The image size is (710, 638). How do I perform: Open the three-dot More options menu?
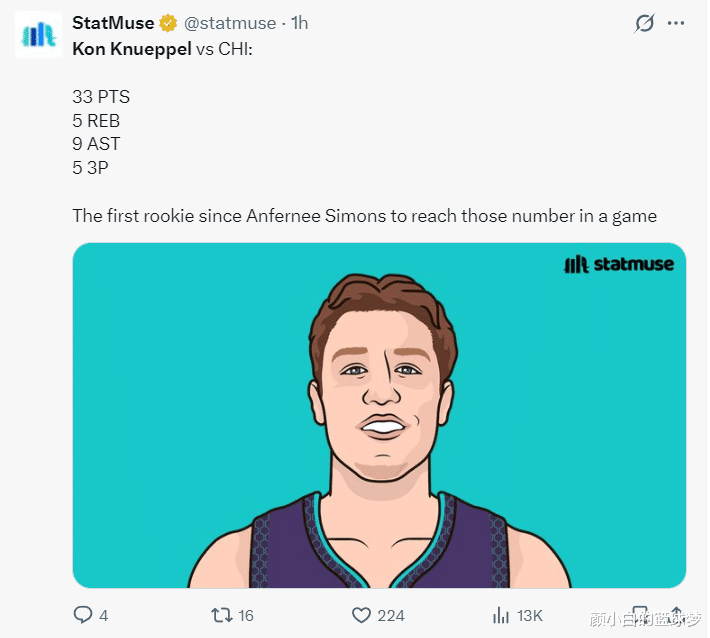point(678,23)
